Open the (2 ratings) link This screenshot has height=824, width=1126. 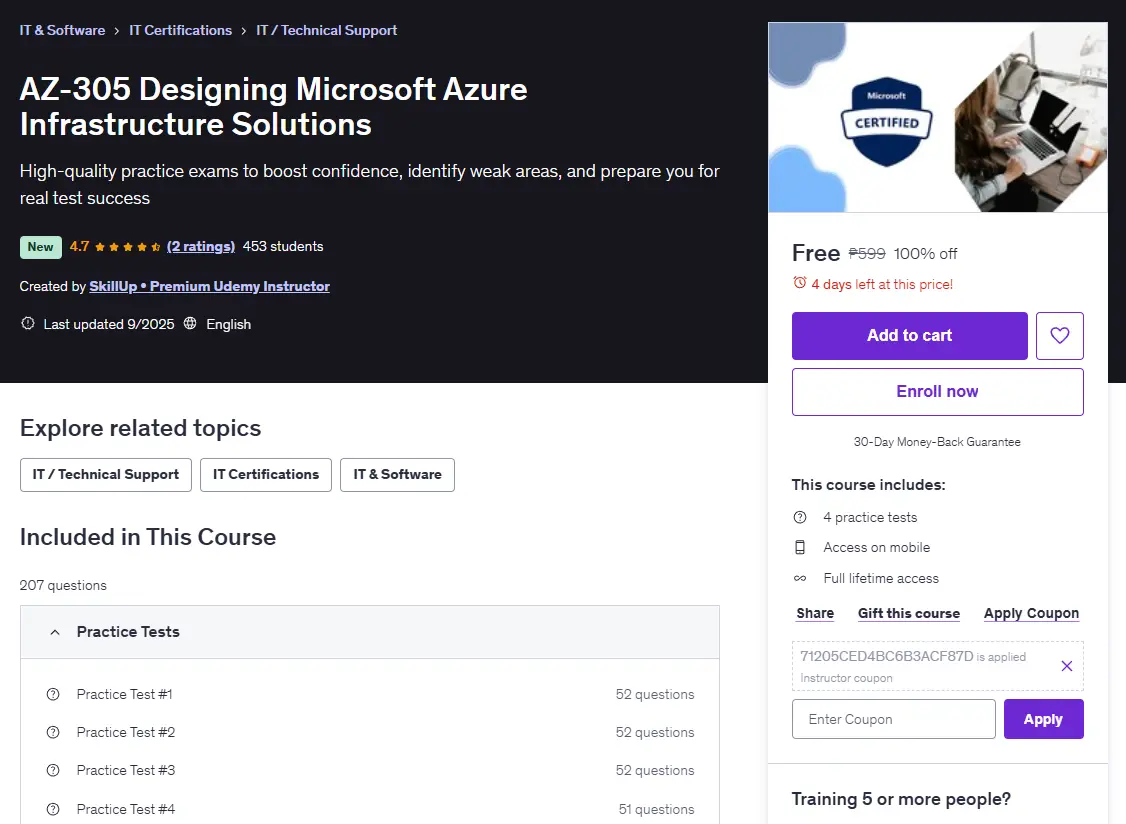coord(201,246)
